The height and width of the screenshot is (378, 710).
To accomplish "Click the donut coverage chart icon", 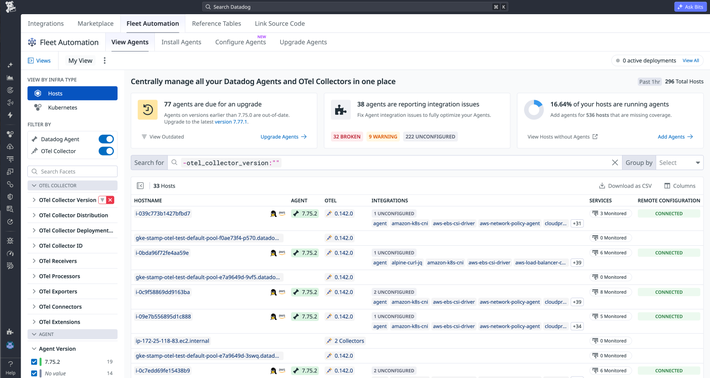I will tap(533, 110).
